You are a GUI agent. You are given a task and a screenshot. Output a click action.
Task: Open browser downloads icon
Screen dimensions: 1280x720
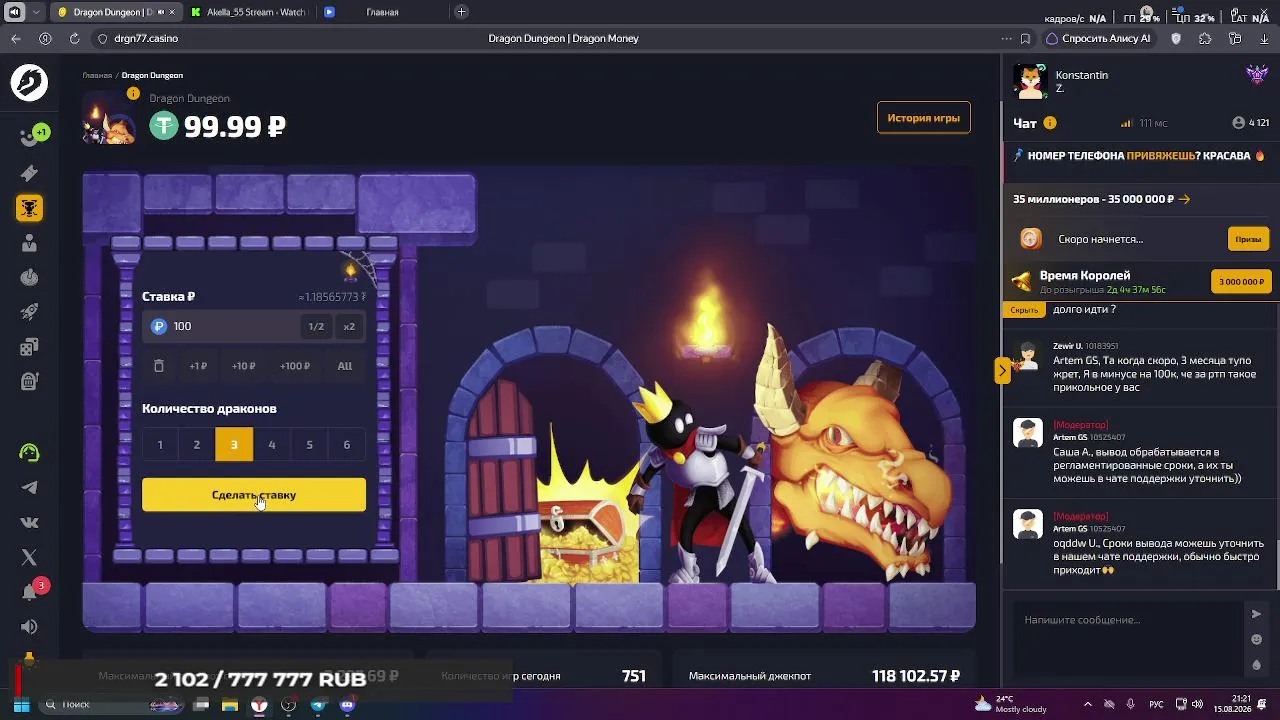coord(1264,39)
